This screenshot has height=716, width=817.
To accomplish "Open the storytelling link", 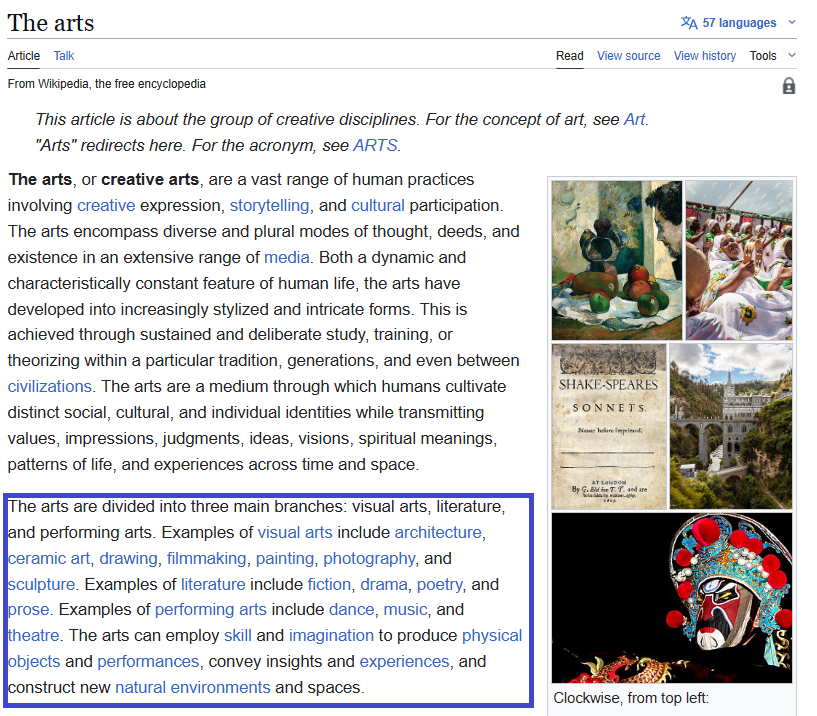I will point(269,205).
